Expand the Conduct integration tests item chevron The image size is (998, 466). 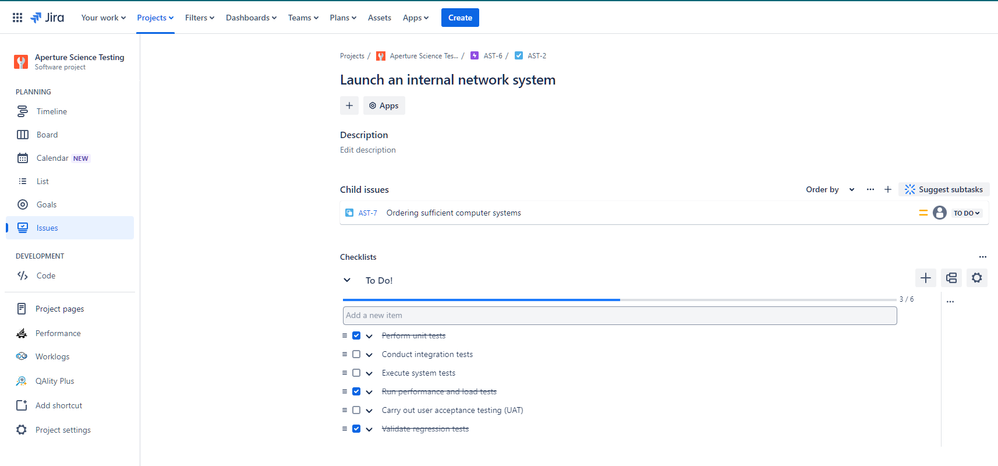(x=369, y=355)
